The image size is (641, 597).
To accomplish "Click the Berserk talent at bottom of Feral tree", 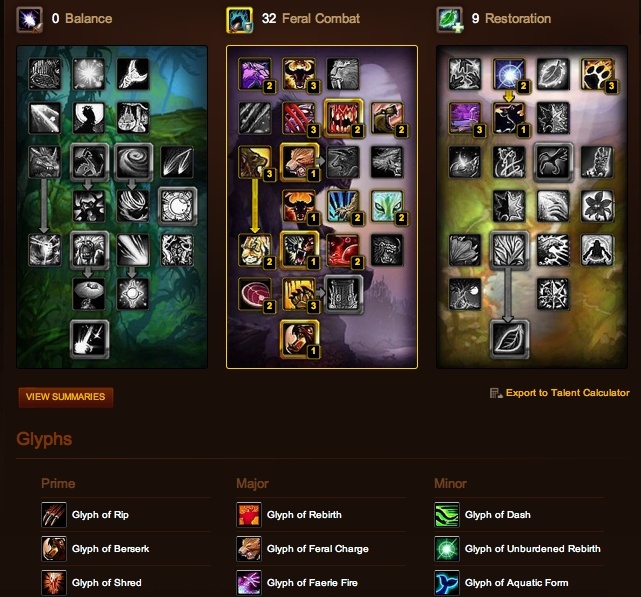I will (x=299, y=339).
